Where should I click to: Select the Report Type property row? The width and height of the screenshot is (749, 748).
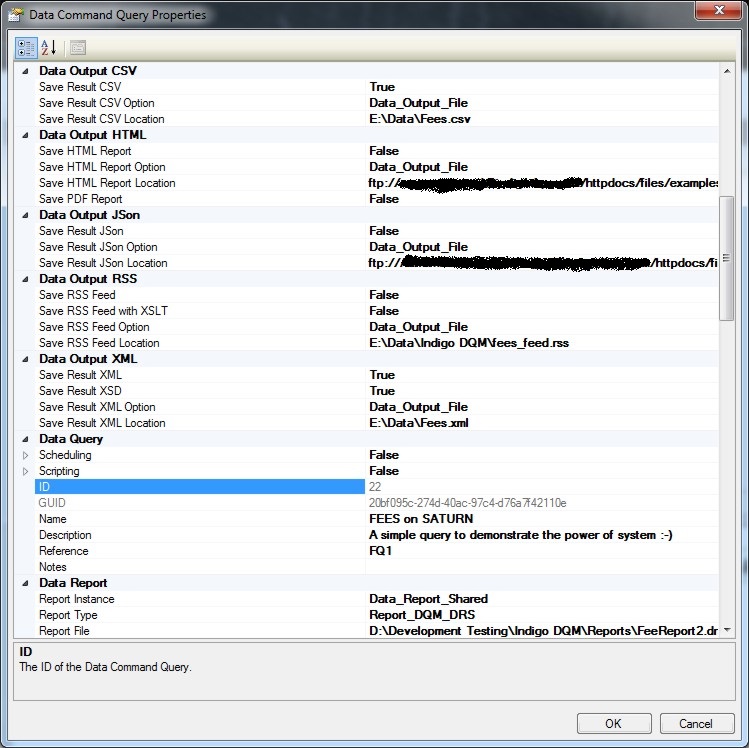69,615
